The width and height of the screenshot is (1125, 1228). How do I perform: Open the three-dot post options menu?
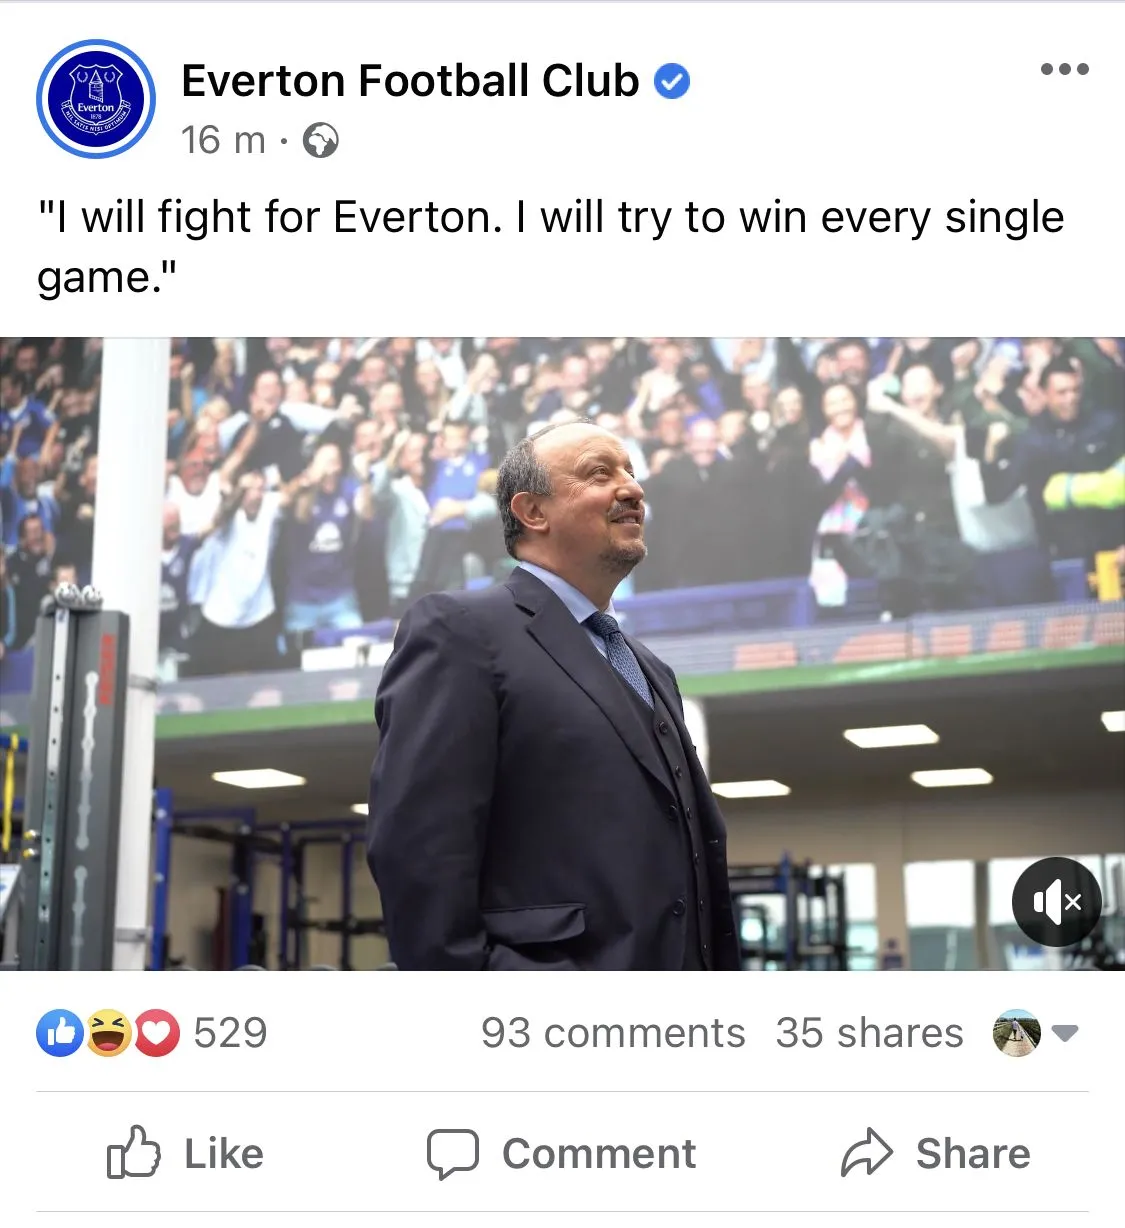(x=1064, y=69)
